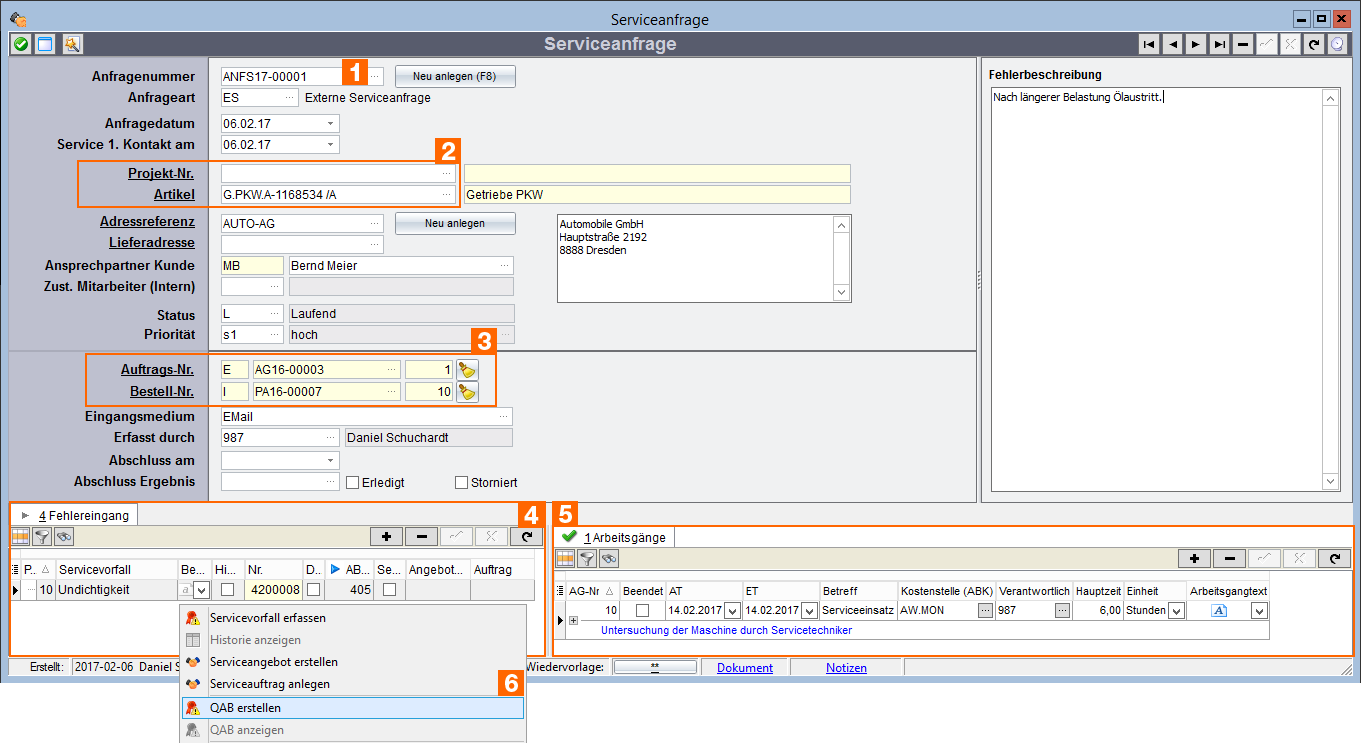Select Serviceangebot erstellen from the context menu
This screenshot has height=743, width=1364.
[353, 662]
